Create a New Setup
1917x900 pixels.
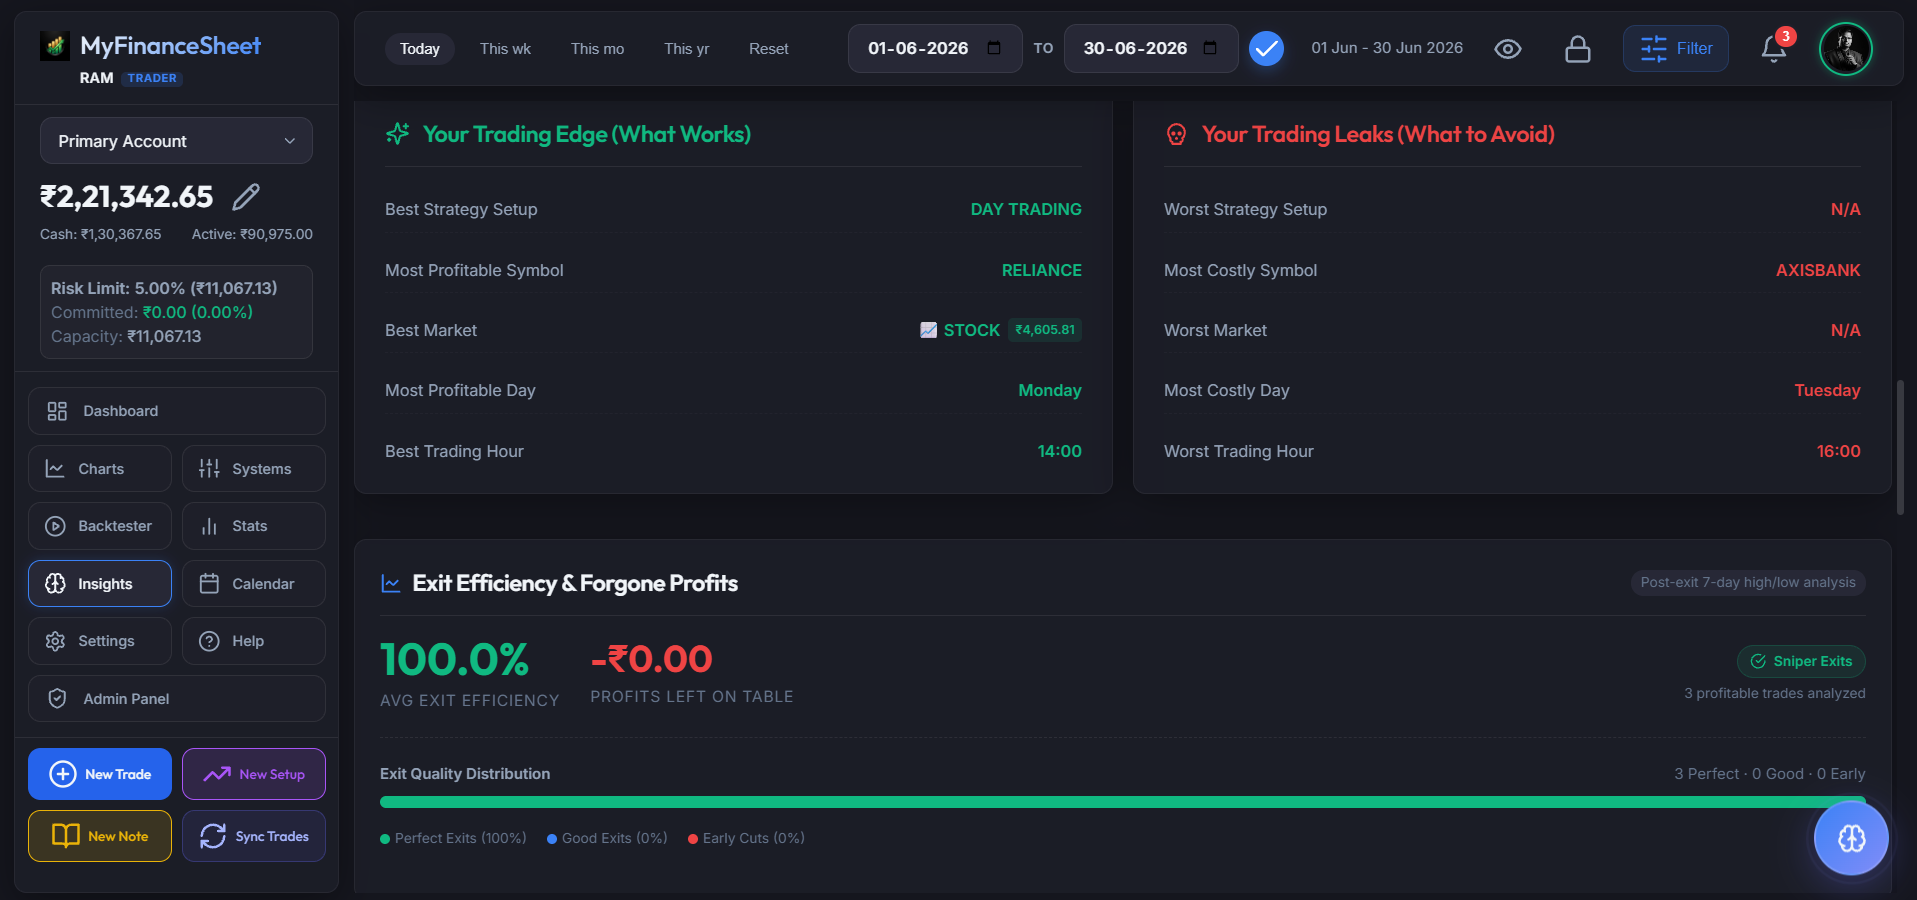[x=254, y=774]
